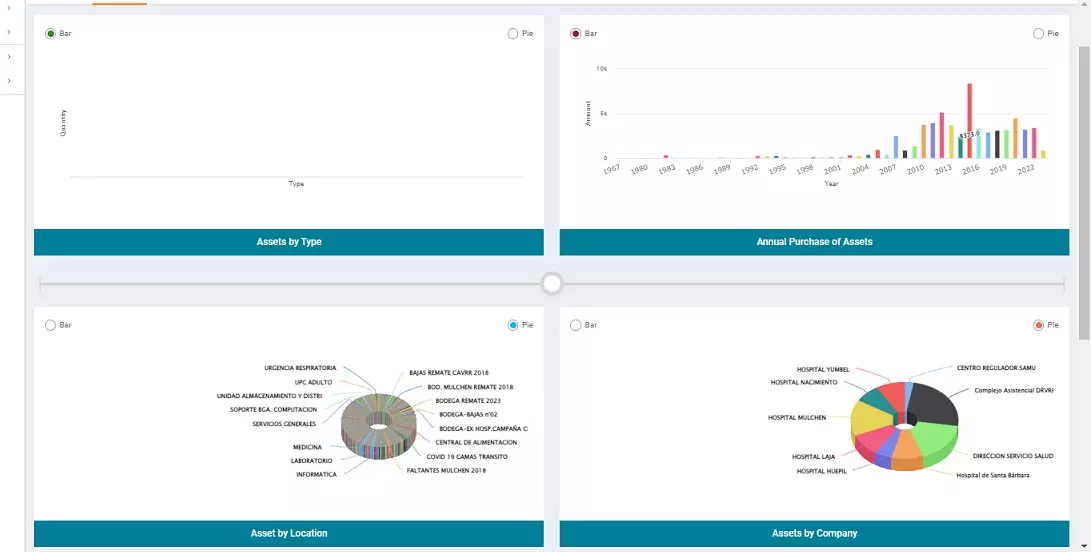
Task: Change Assets by Company chart to Bar
Action: (x=575, y=325)
